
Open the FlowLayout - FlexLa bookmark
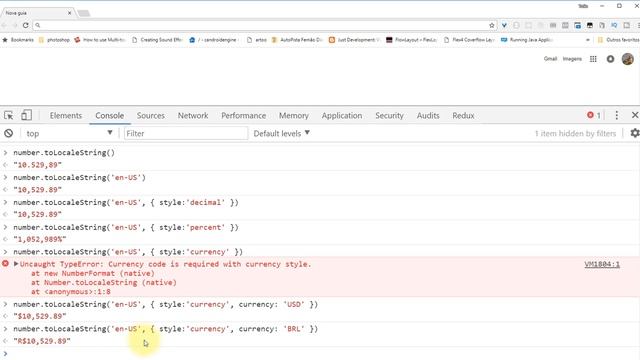tap(411, 40)
